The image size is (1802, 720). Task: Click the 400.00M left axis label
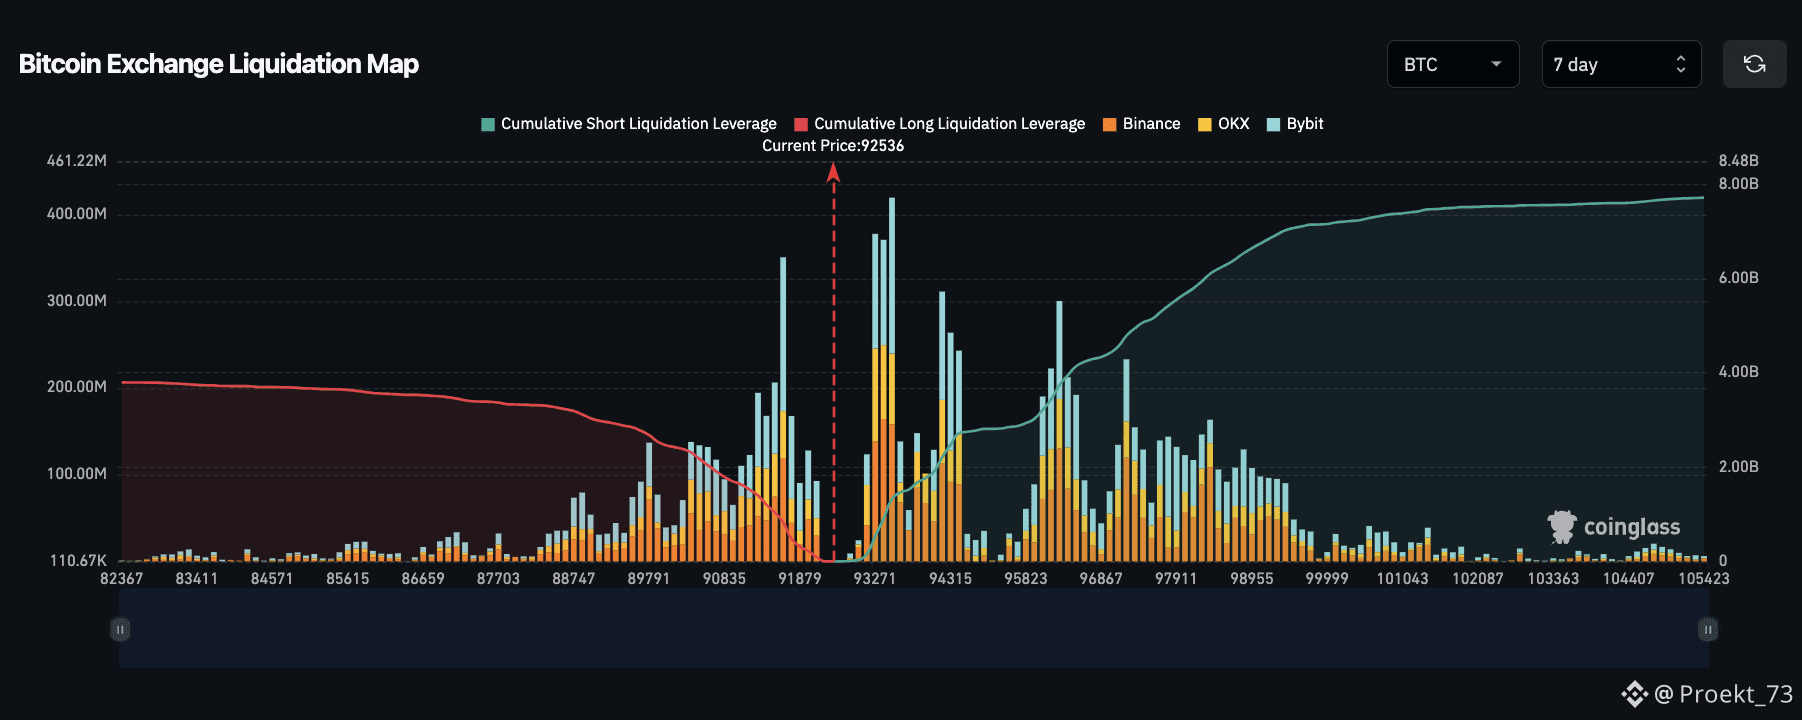(77, 214)
